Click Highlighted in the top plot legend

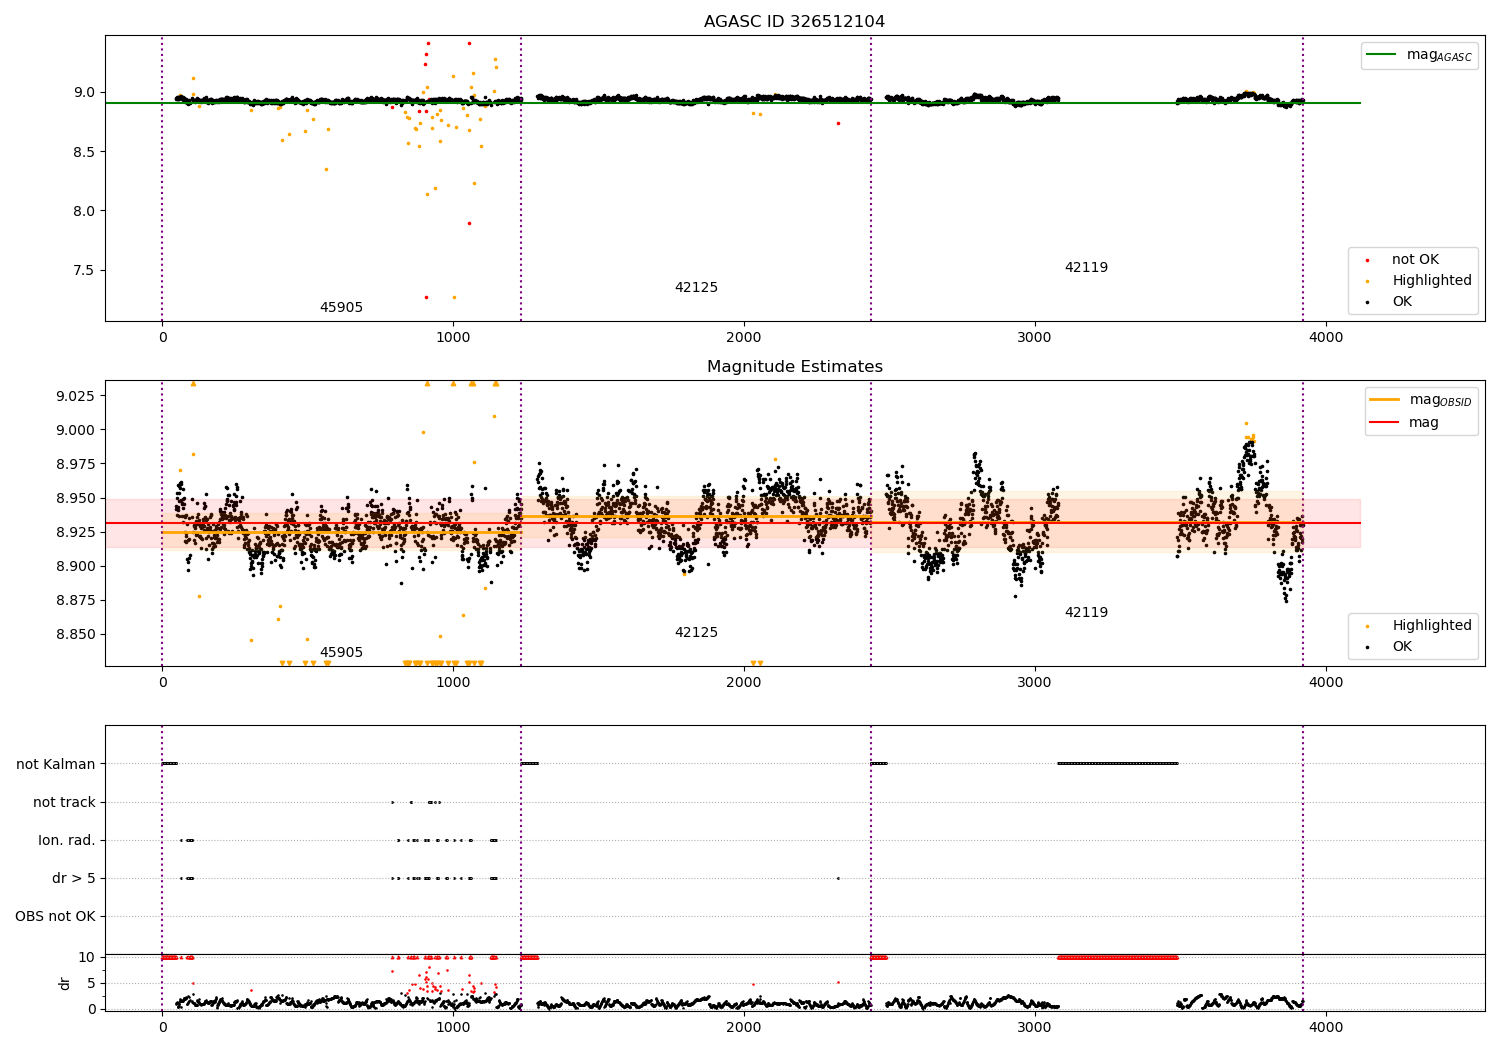pos(1432,281)
